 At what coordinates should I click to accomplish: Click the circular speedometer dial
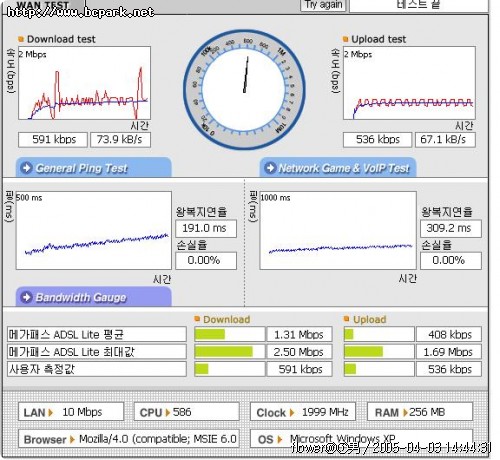pyautogui.click(x=244, y=89)
